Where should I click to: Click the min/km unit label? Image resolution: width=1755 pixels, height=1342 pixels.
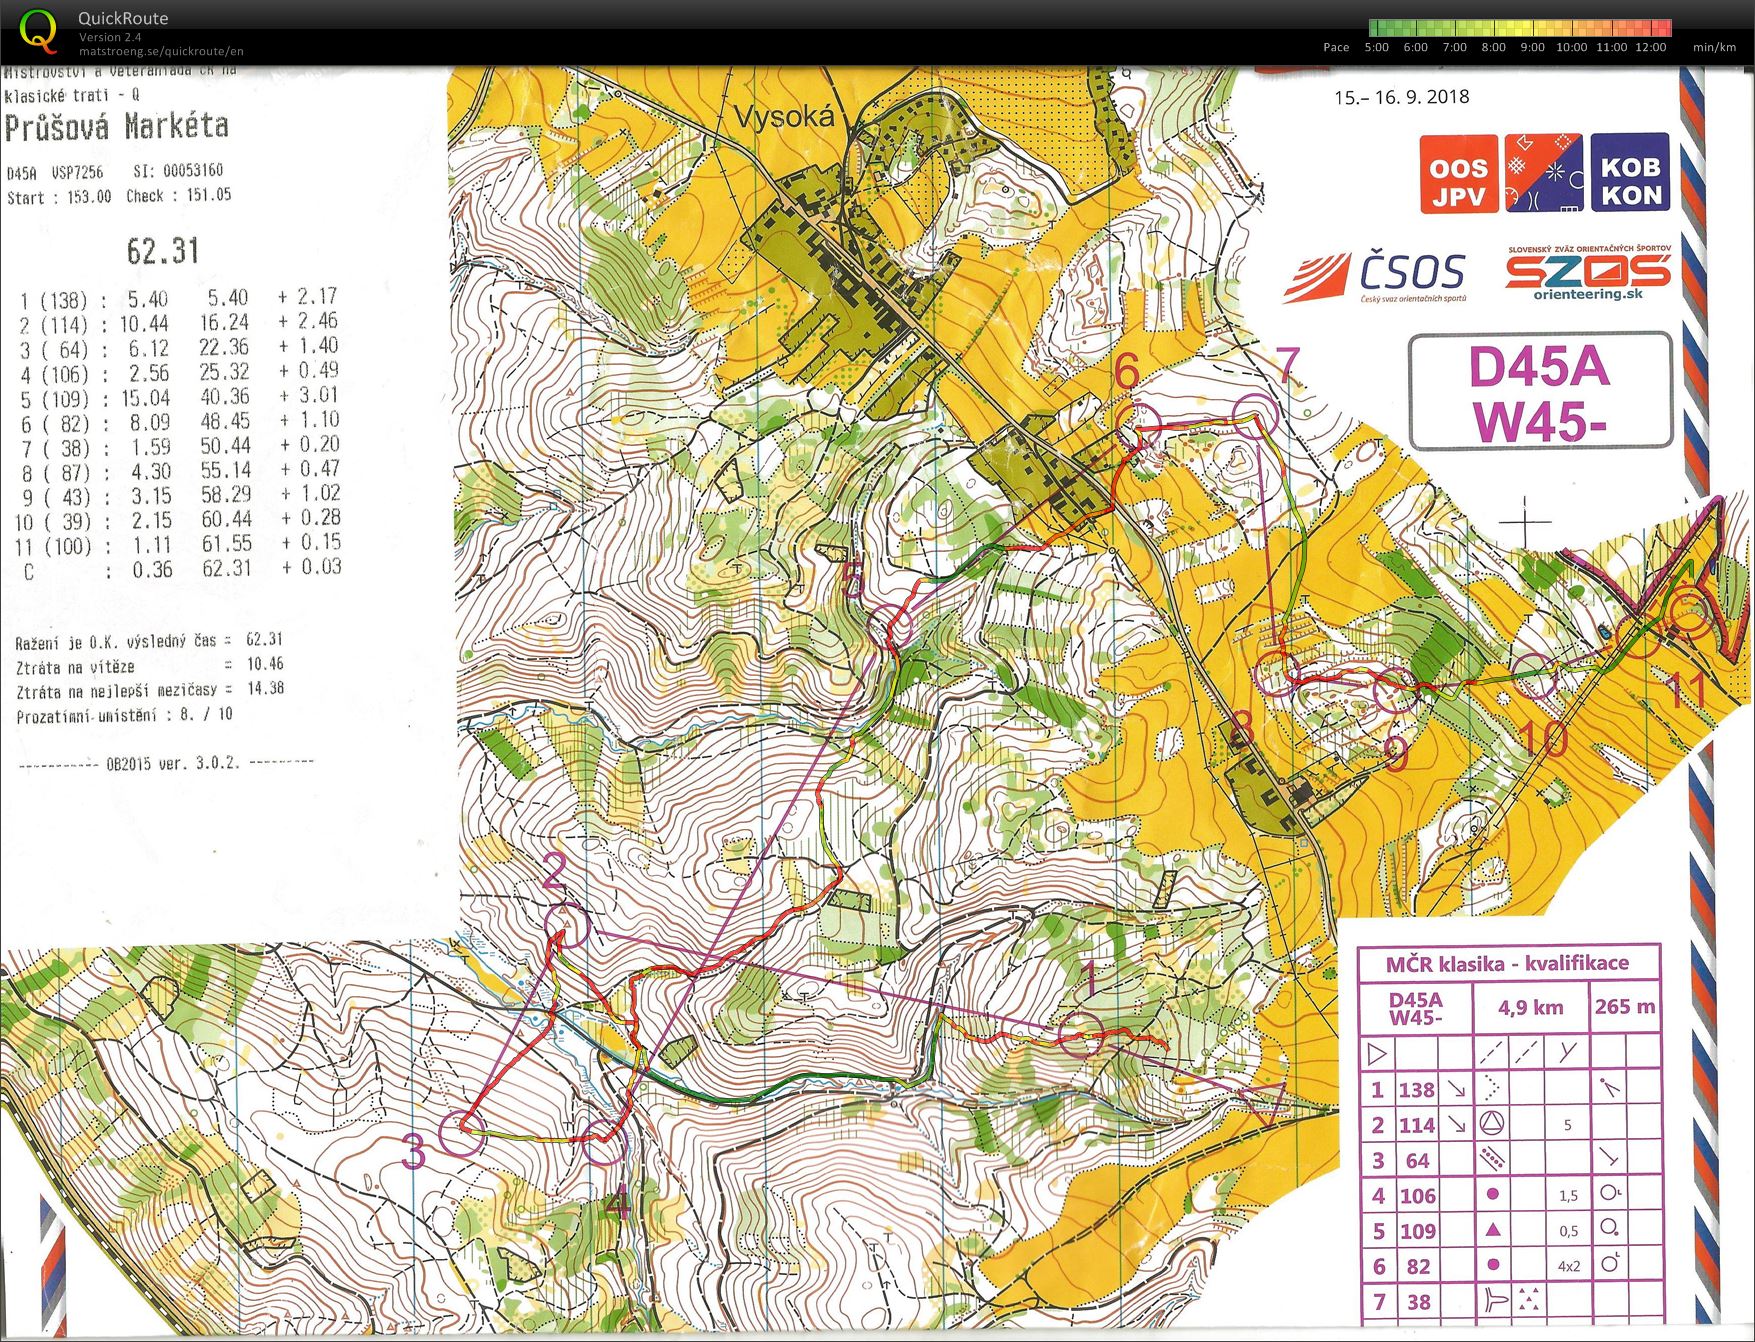[x=1714, y=47]
